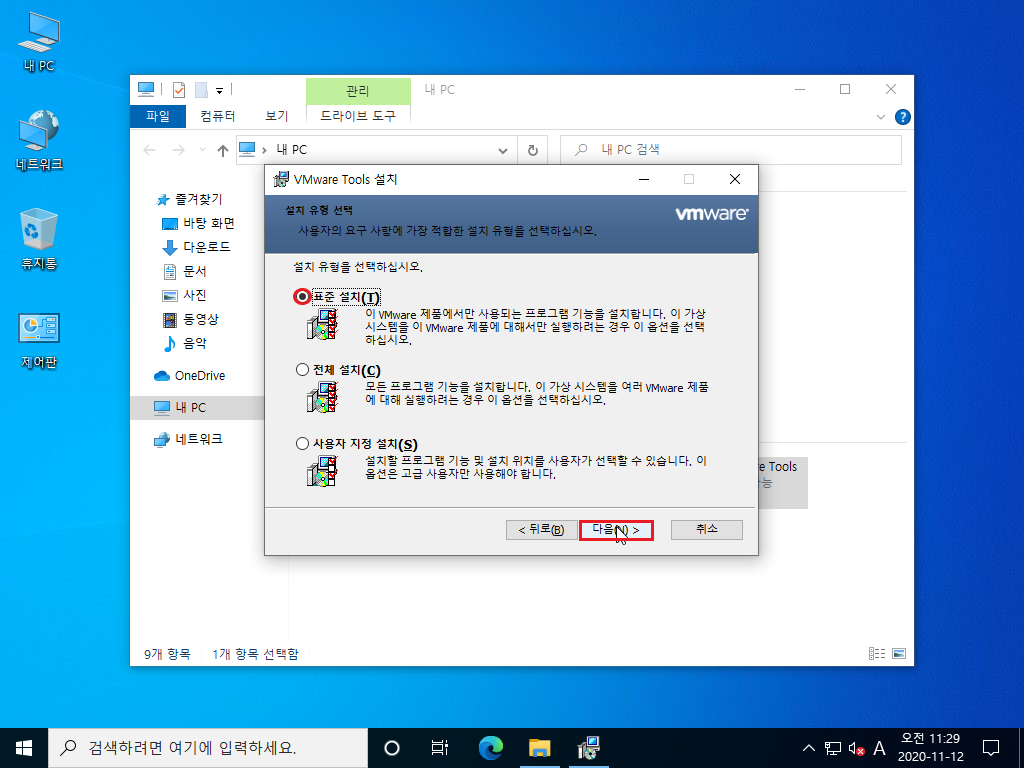Screen dimensions: 1024x768
Task: Select 즐겨찾기 in navigation pane
Action: click(190, 199)
